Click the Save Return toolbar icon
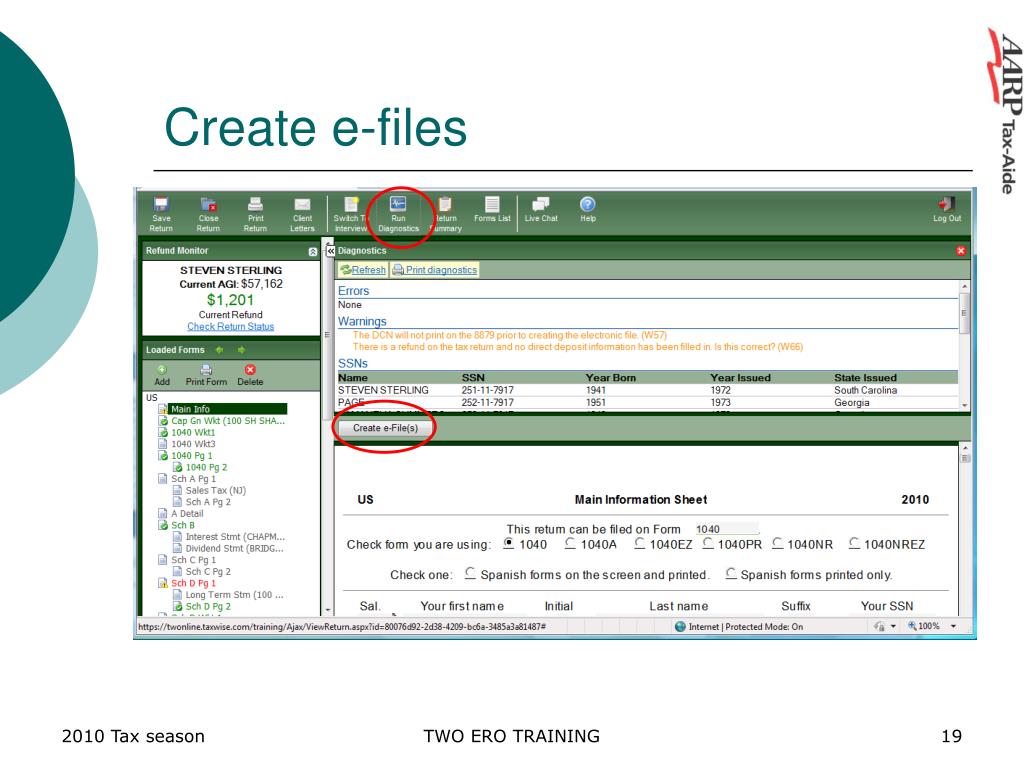Screen dimensions: 1024x768 (x=161, y=214)
